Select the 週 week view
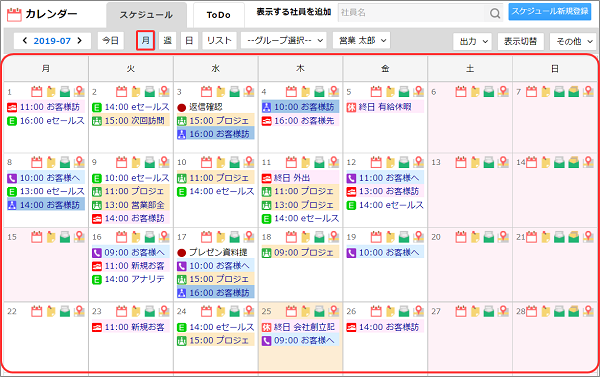The image size is (600, 377). point(168,40)
